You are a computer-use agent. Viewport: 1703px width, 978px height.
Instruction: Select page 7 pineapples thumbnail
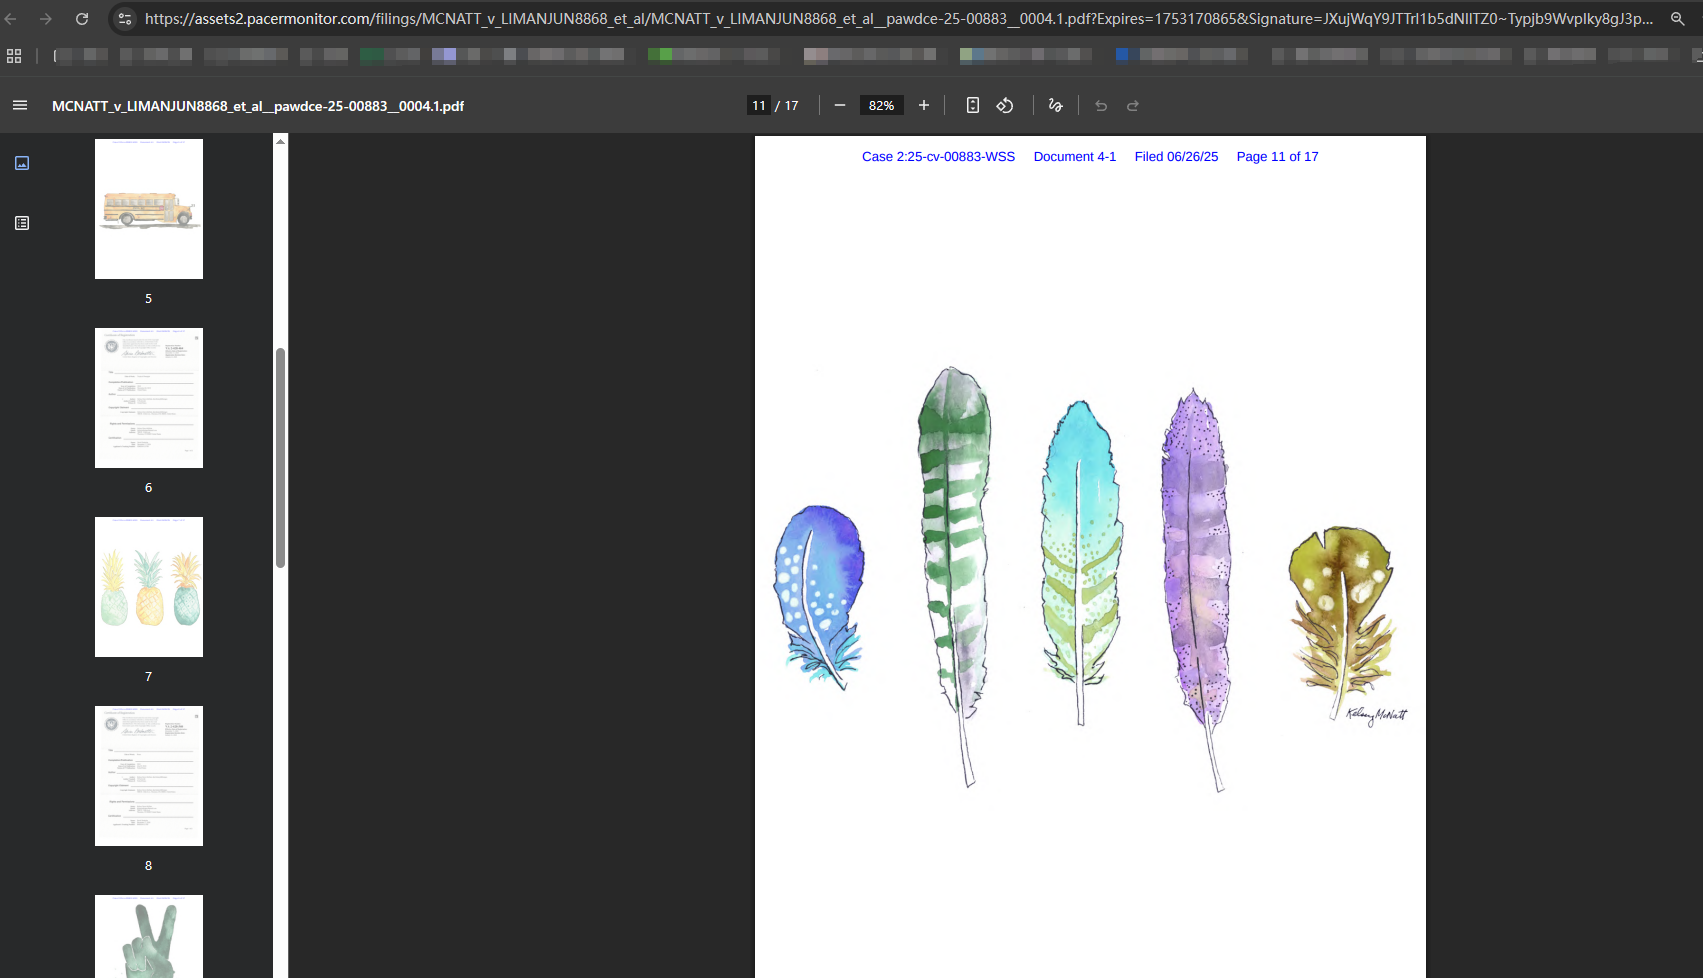pyautogui.click(x=149, y=587)
